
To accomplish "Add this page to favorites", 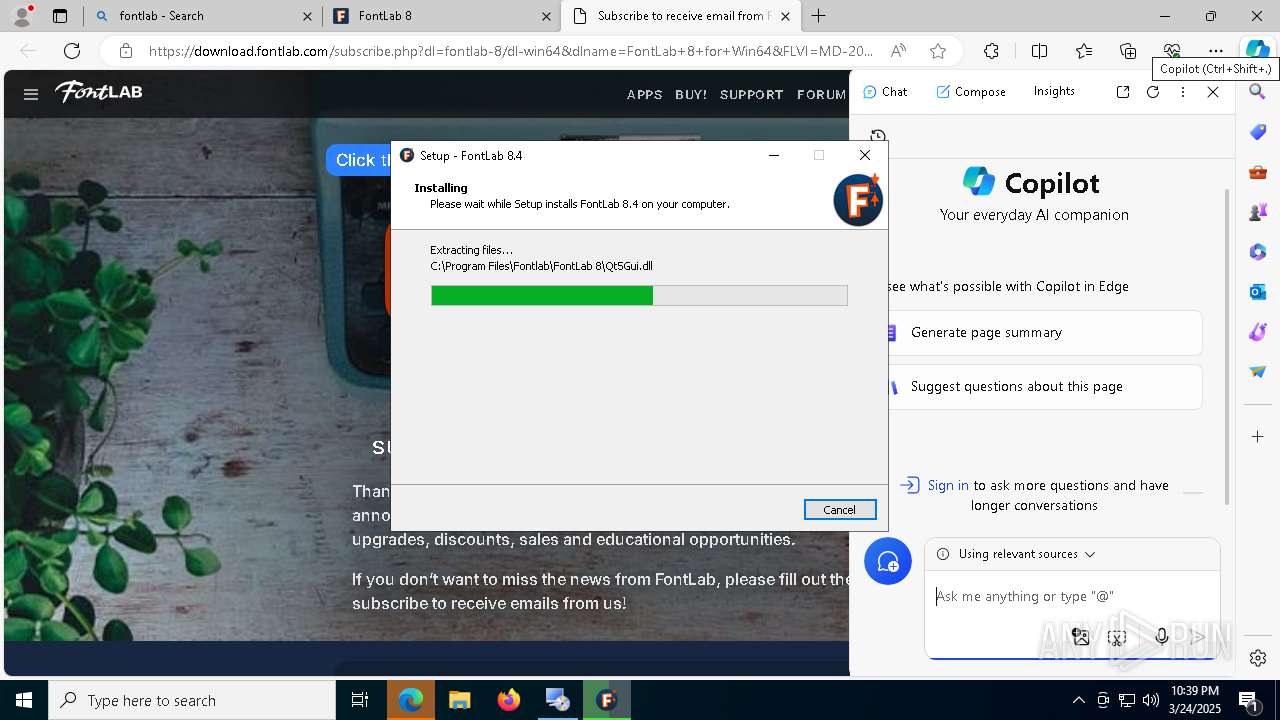I will point(937,51).
